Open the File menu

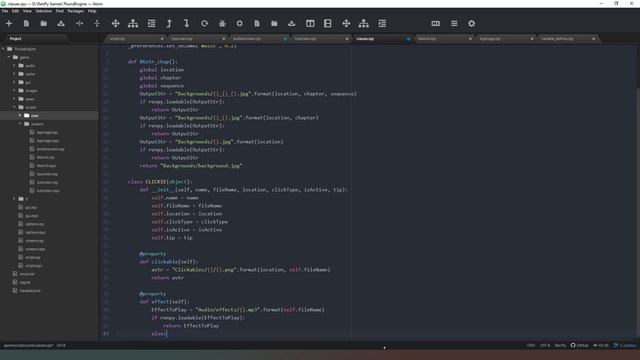(5, 11)
